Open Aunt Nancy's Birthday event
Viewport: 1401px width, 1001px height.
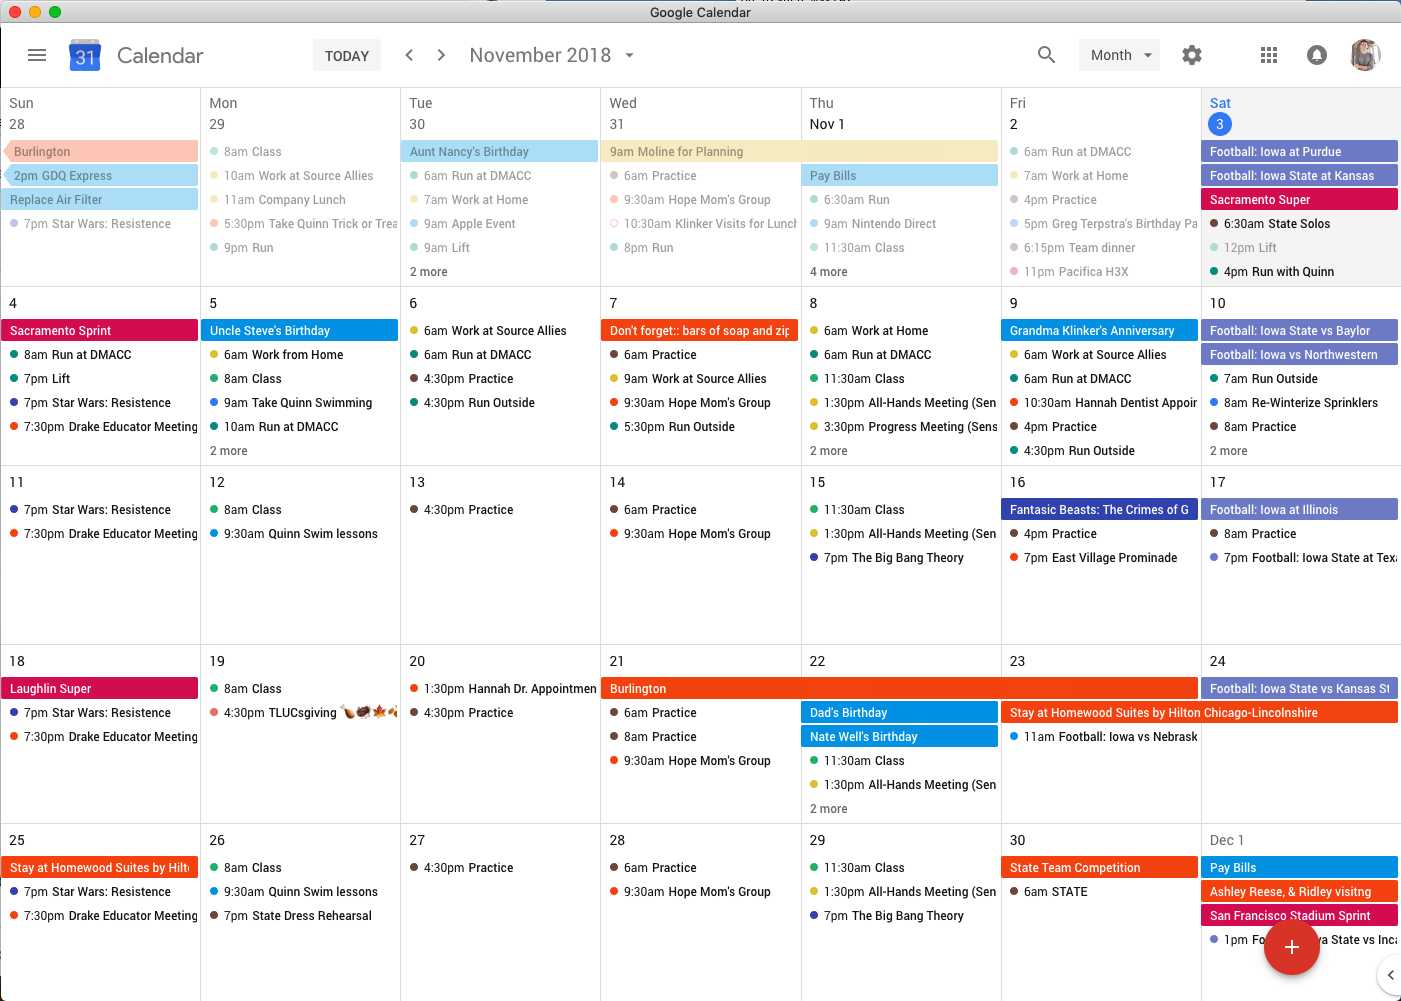(x=500, y=152)
